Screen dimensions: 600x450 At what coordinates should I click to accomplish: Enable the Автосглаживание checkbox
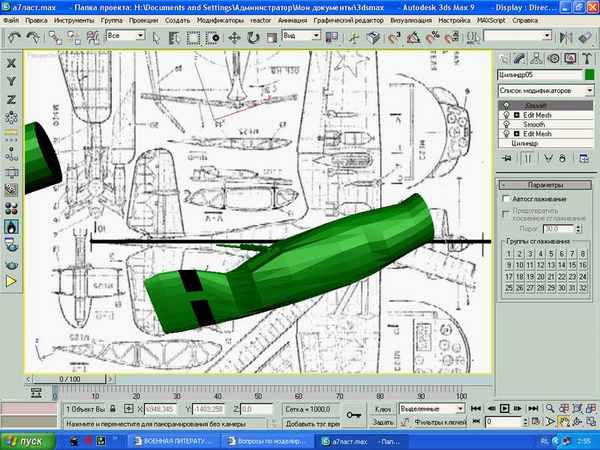pos(506,199)
